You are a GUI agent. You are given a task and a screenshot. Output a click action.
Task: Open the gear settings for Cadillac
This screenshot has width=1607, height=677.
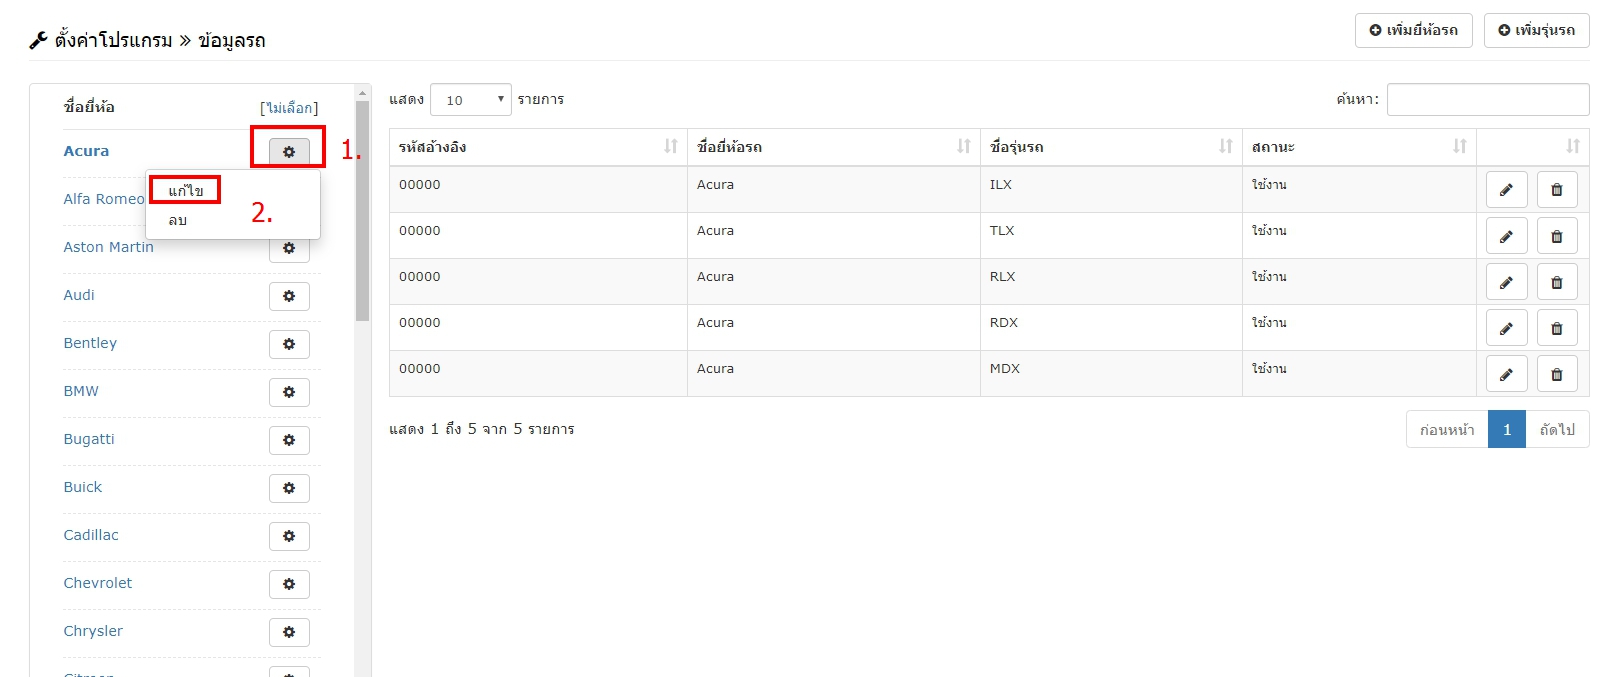coord(289,536)
